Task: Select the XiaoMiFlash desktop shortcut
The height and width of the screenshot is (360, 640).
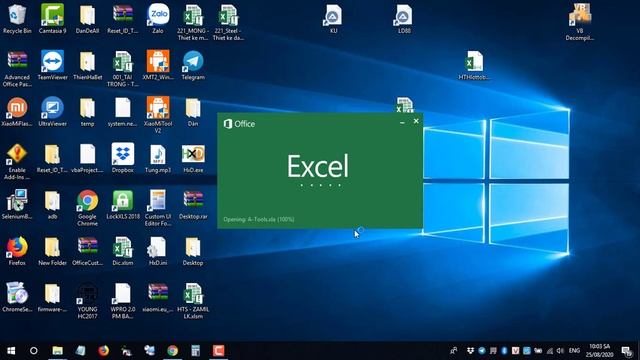Action: pos(17,112)
